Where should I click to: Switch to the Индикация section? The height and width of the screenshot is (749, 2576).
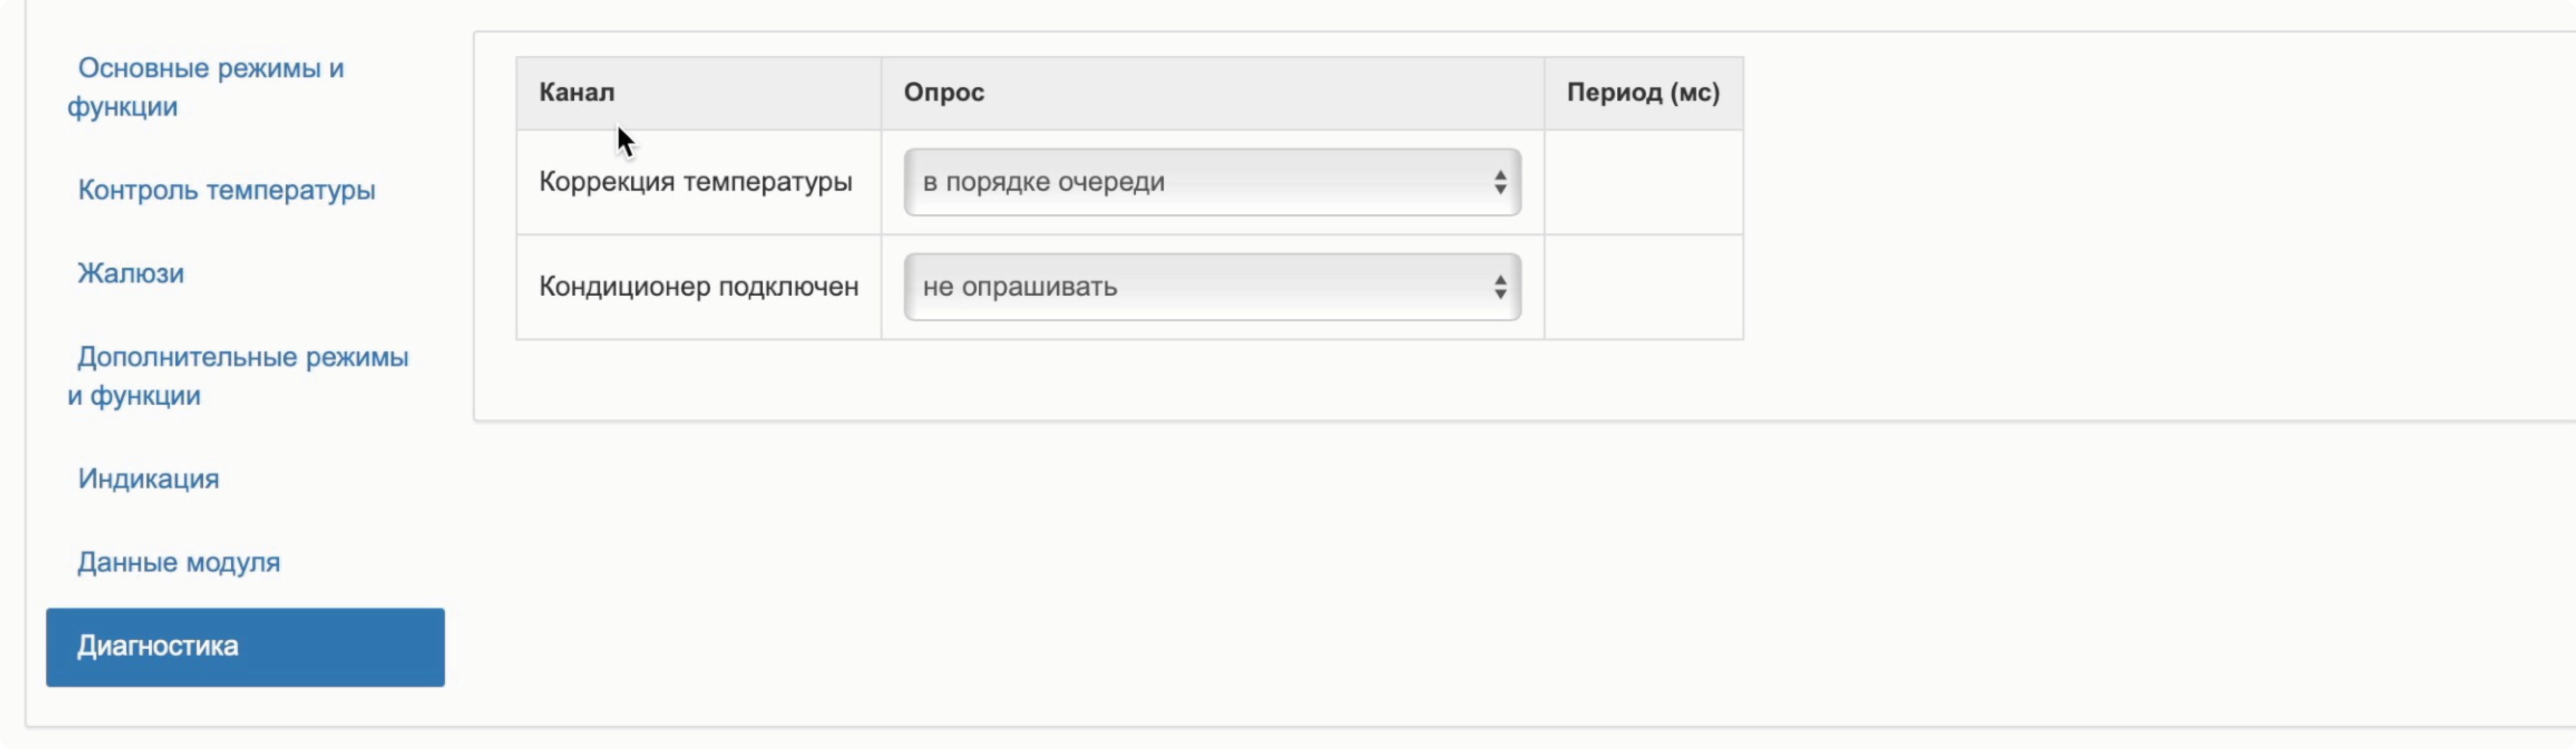point(148,479)
